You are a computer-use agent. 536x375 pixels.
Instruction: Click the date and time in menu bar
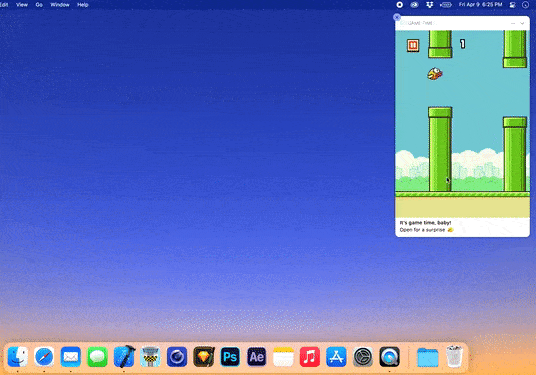[480, 4]
